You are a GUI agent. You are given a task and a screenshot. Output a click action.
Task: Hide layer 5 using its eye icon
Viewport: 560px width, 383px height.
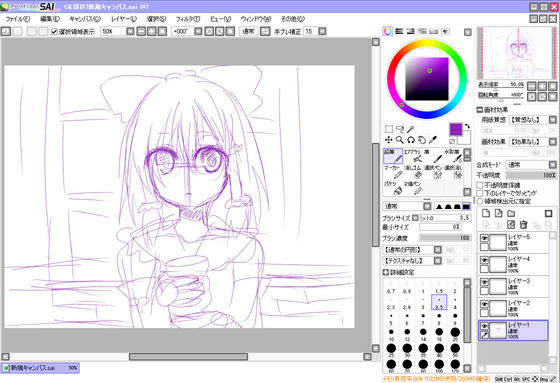pyautogui.click(x=484, y=238)
